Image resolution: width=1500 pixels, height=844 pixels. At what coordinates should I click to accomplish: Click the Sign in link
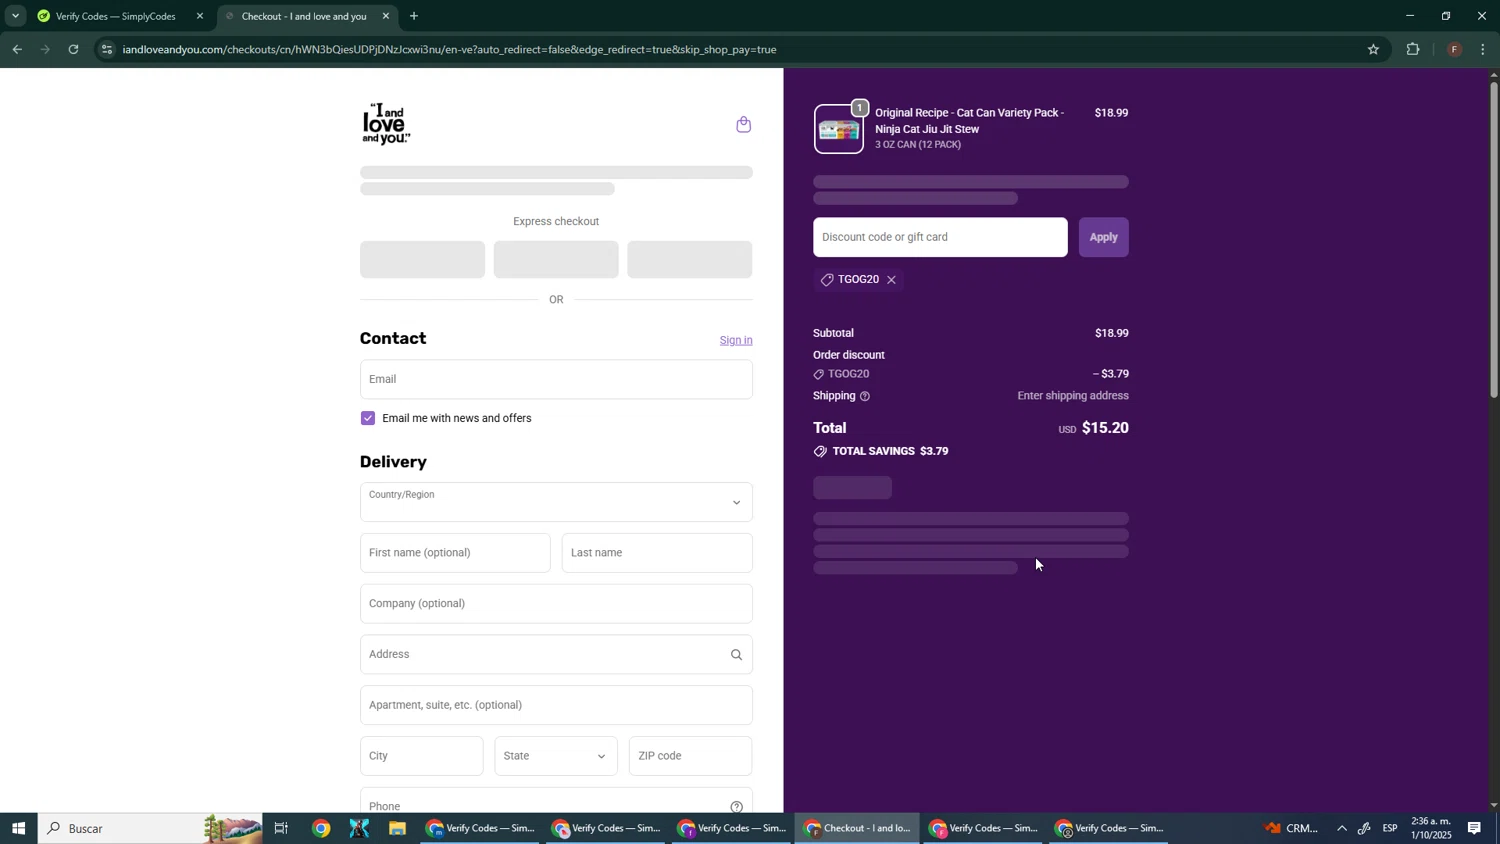pyautogui.click(x=736, y=341)
